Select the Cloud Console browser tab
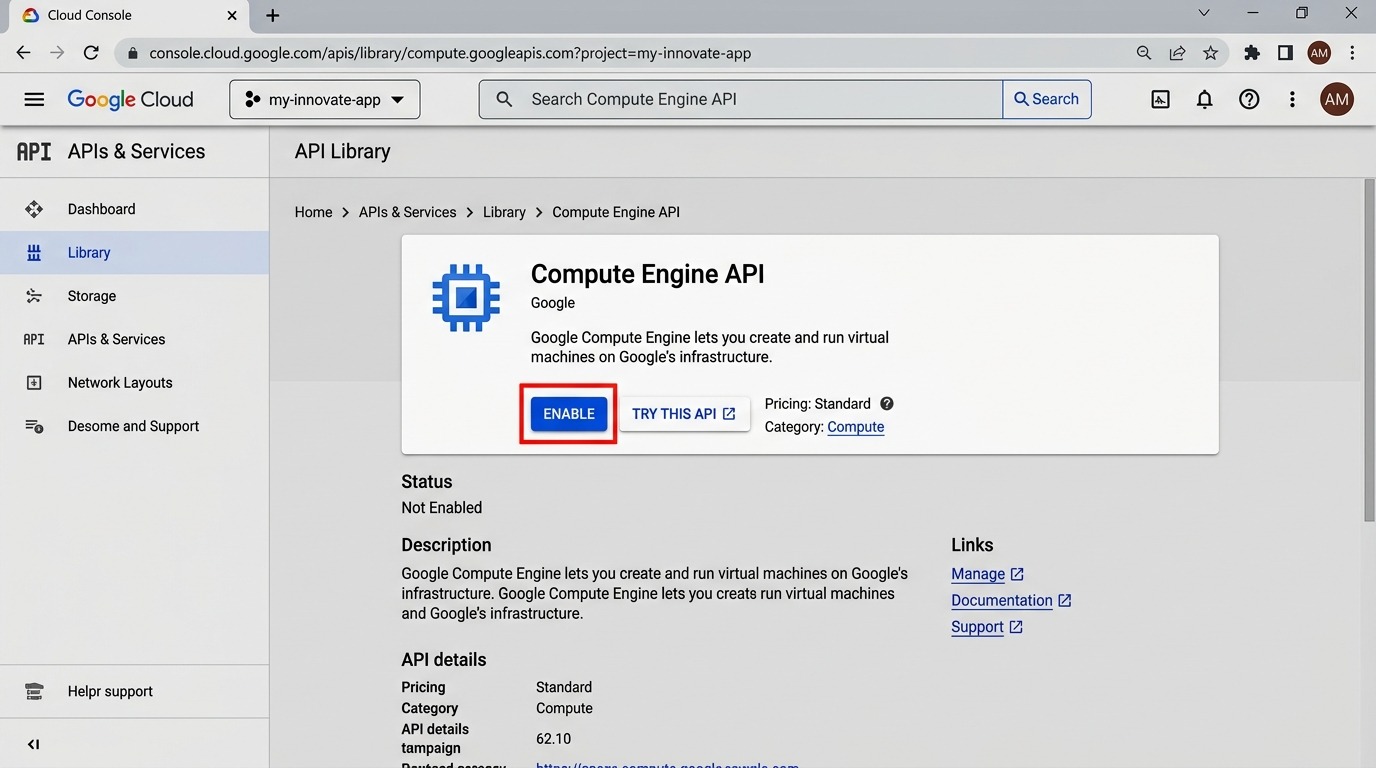The image size is (1376, 768). click(x=130, y=15)
